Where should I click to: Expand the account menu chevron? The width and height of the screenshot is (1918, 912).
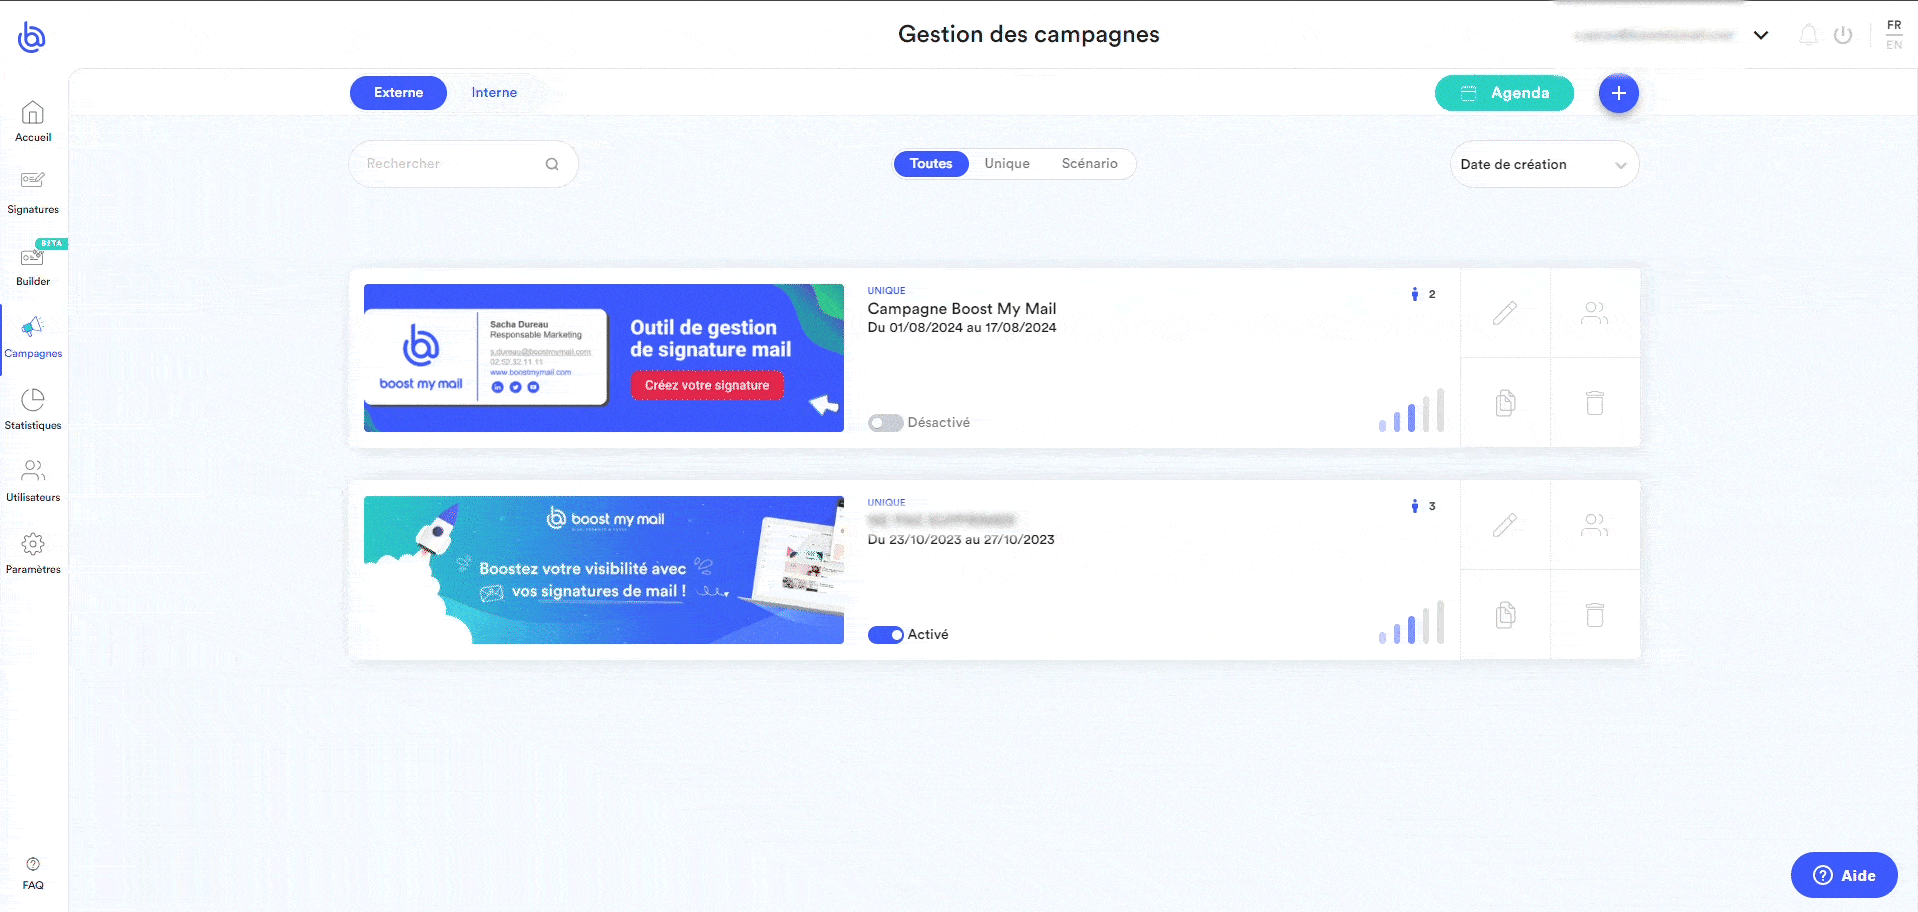[x=1761, y=35]
